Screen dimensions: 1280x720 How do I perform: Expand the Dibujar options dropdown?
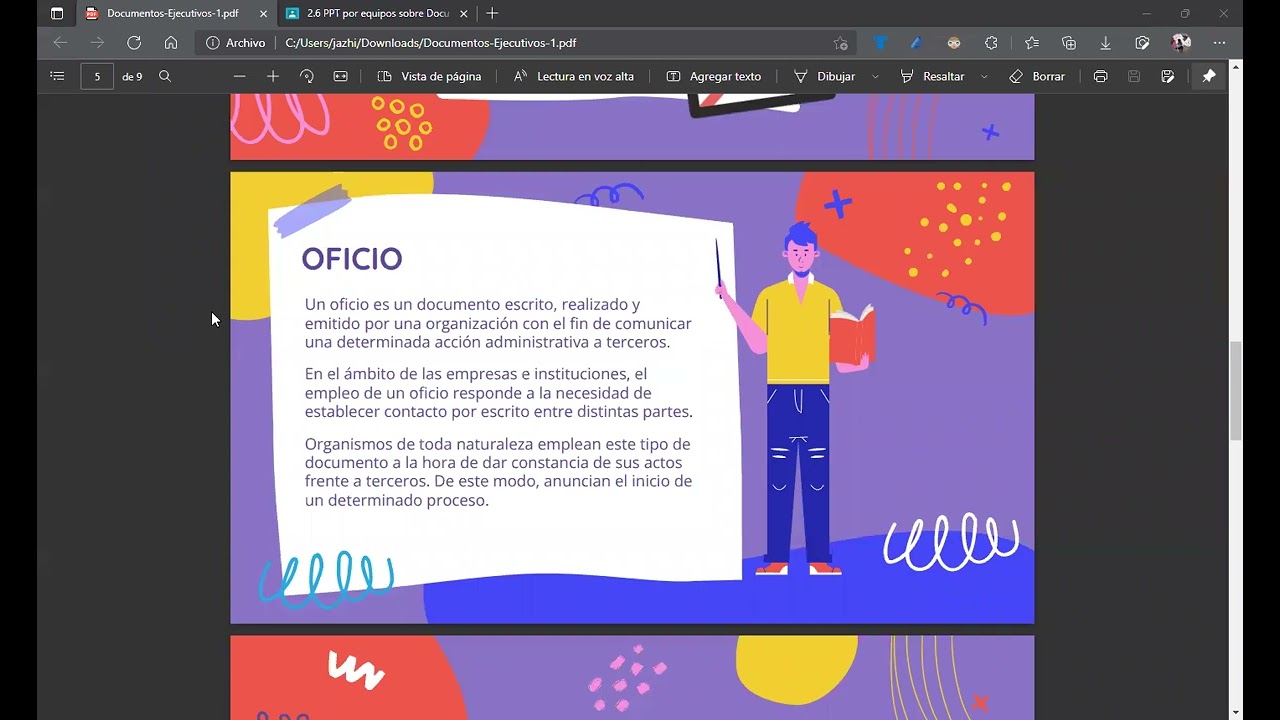(875, 76)
